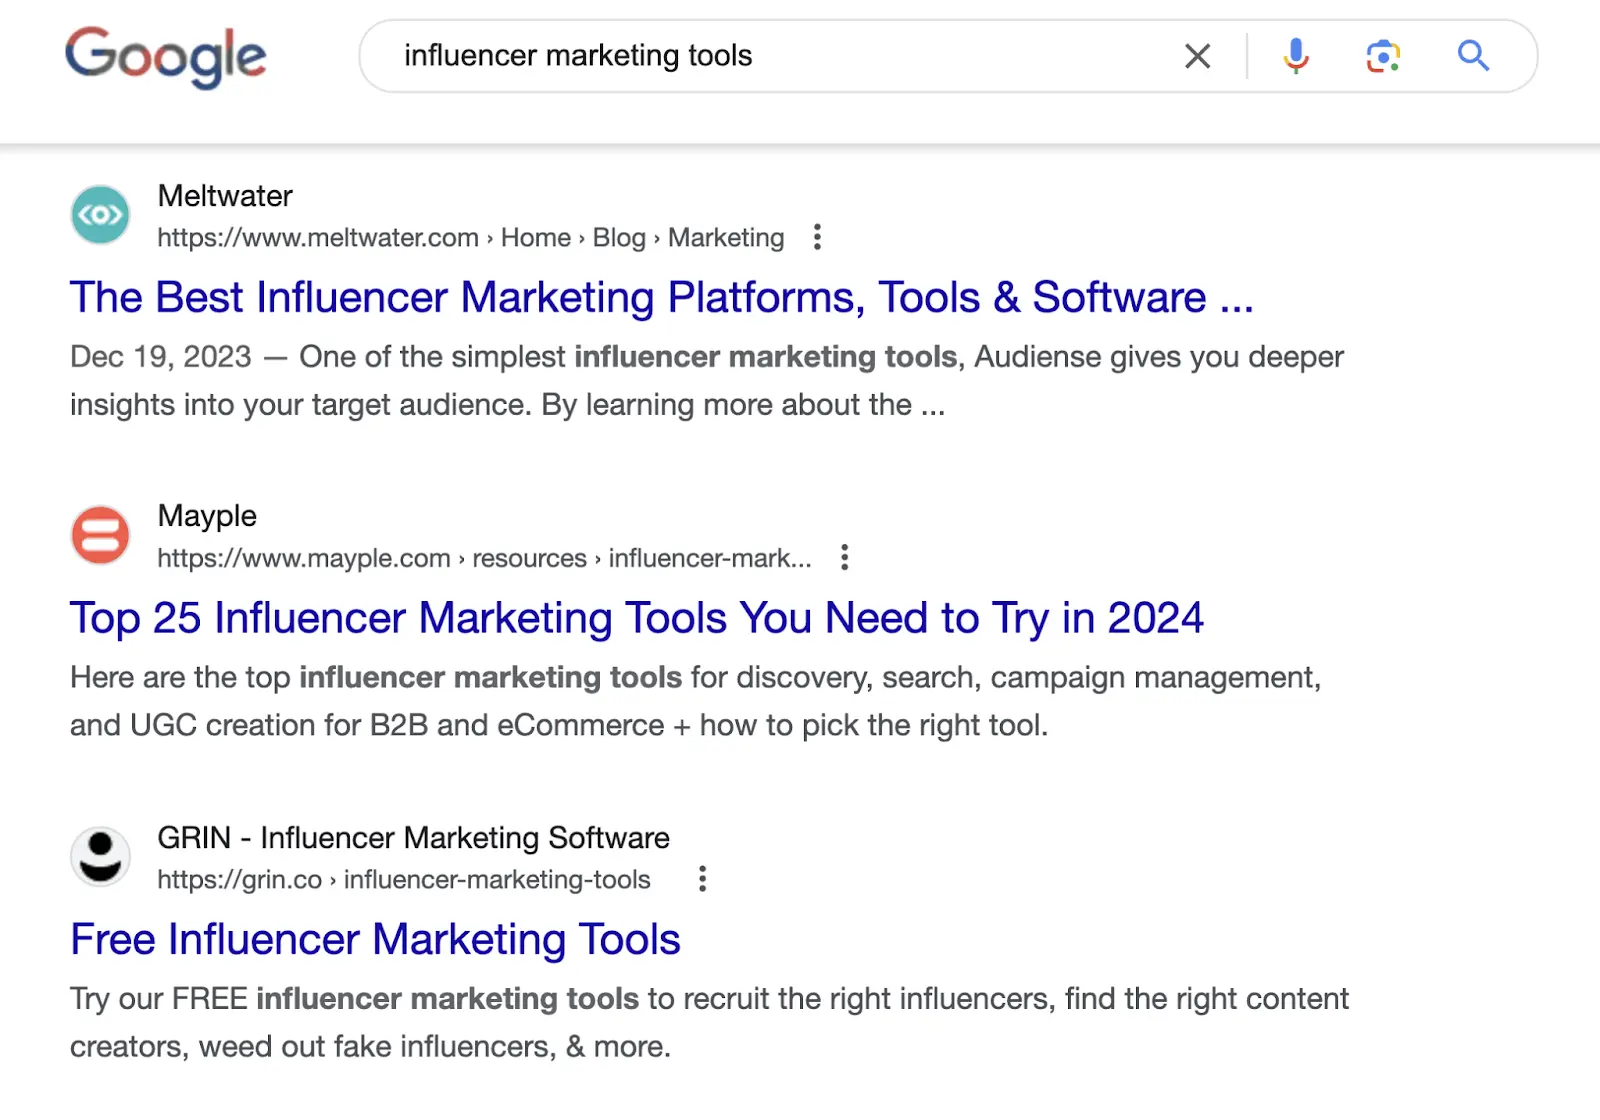Open 'Free Influencer Marketing Tools' result
The height and width of the screenshot is (1120, 1600).
pos(373,939)
